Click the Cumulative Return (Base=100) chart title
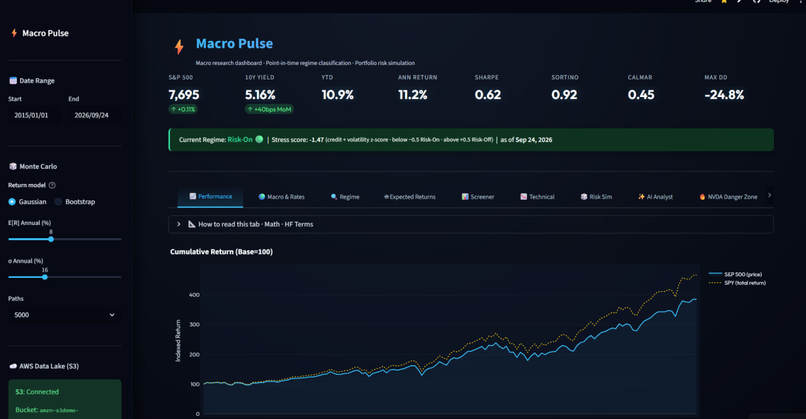Image resolution: width=806 pixels, height=419 pixels. 222,251
